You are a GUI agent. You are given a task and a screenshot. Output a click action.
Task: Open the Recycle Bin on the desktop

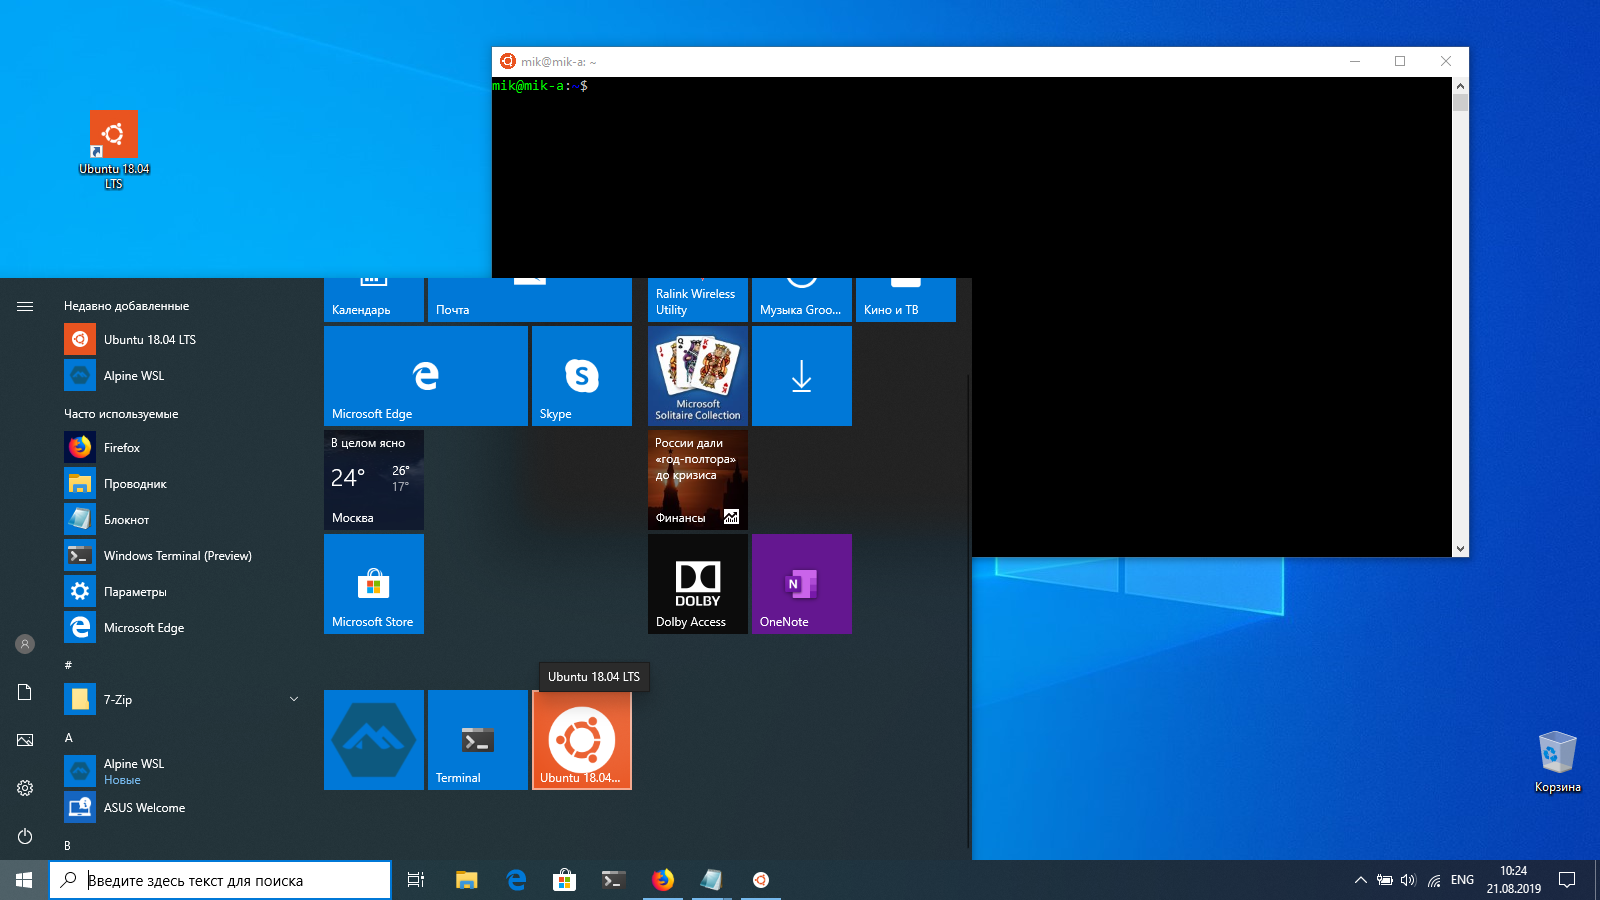1557,754
